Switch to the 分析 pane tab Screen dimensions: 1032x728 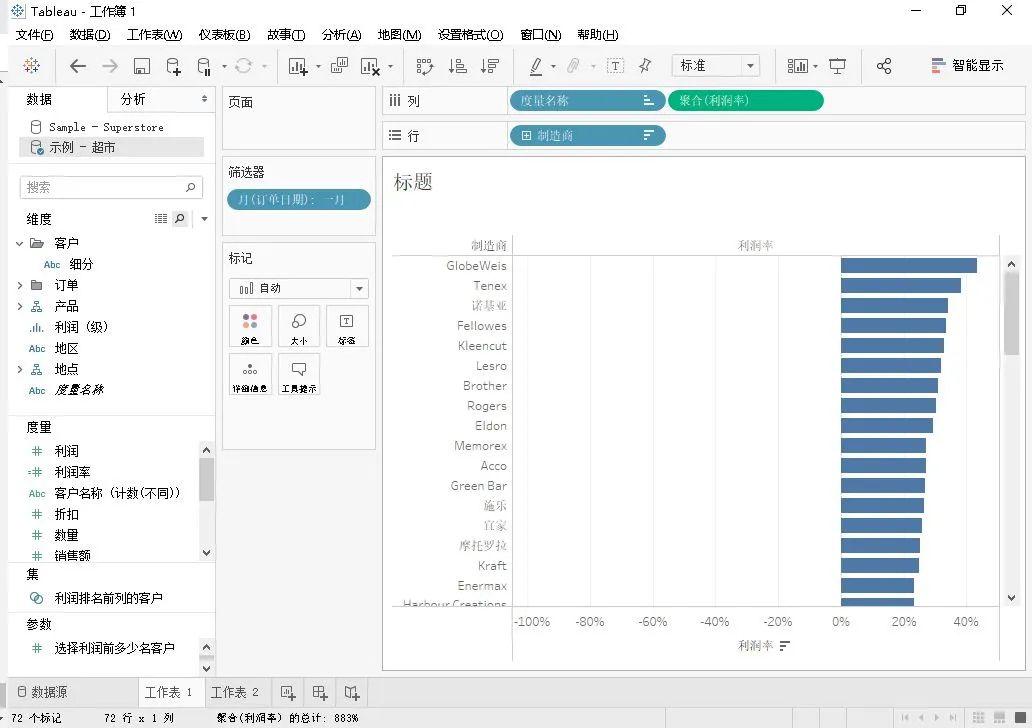coord(133,99)
